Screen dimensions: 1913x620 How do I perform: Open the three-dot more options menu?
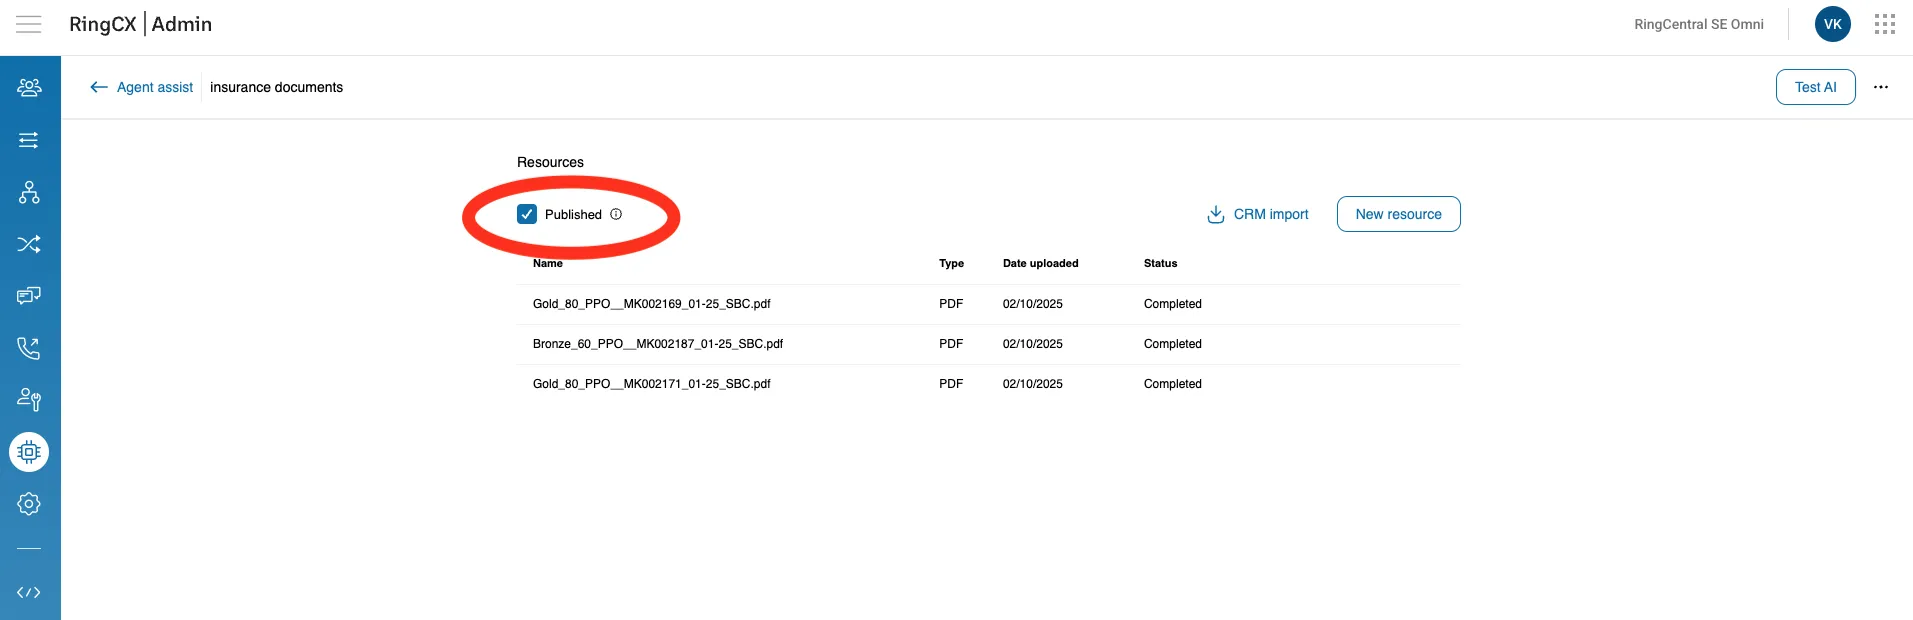pos(1881,87)
